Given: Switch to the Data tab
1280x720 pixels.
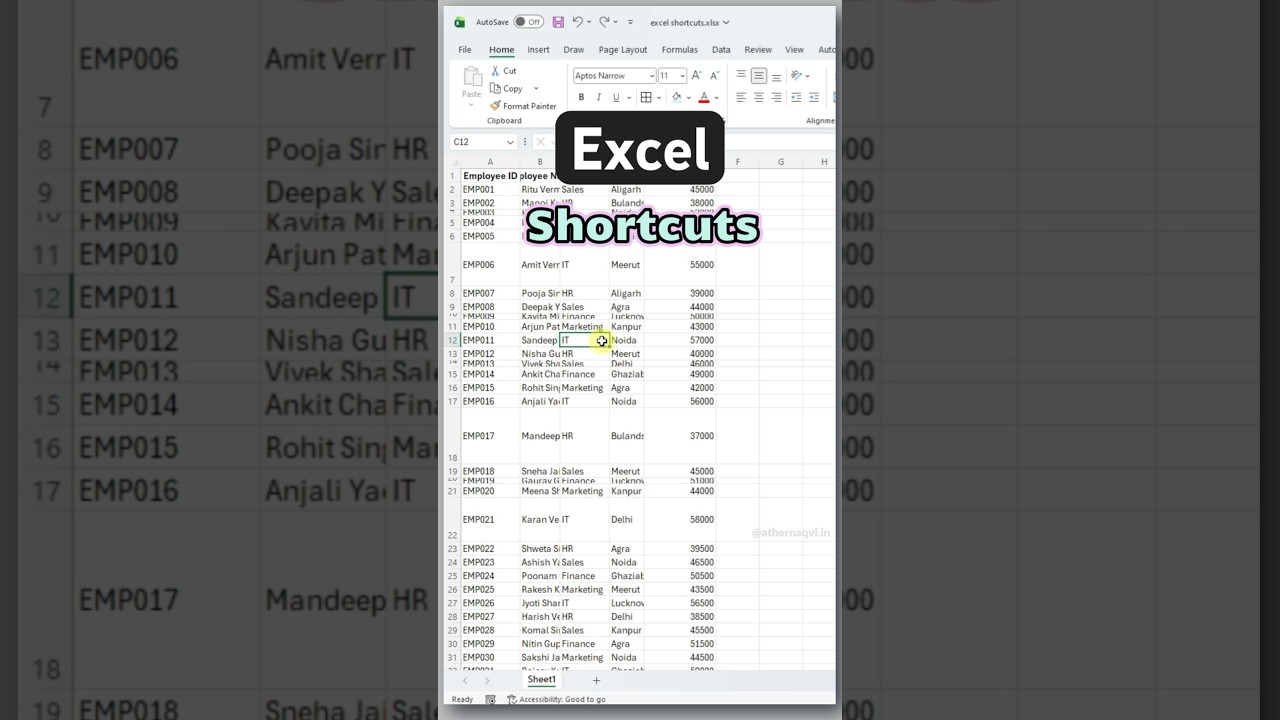Looking at the screenshot, I should coord(721,49).
